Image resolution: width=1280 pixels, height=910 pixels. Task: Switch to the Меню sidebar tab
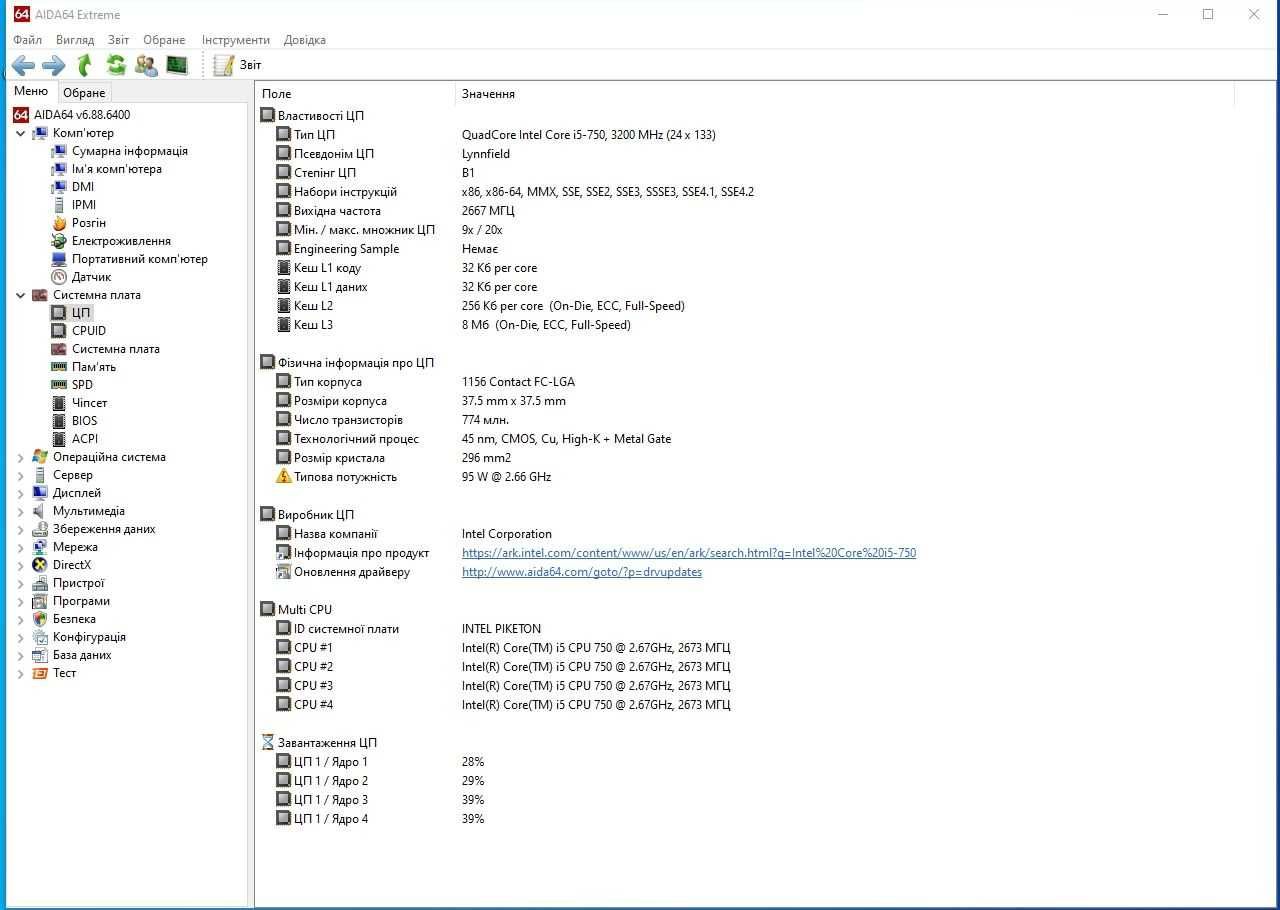[x=31, y=91]
